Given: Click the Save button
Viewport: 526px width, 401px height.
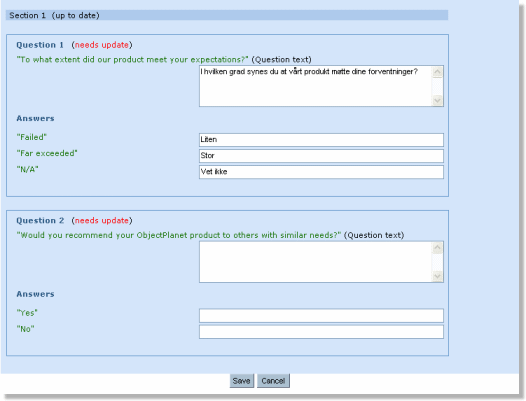Looking at the screenshot, I should [x=242, y=381].
